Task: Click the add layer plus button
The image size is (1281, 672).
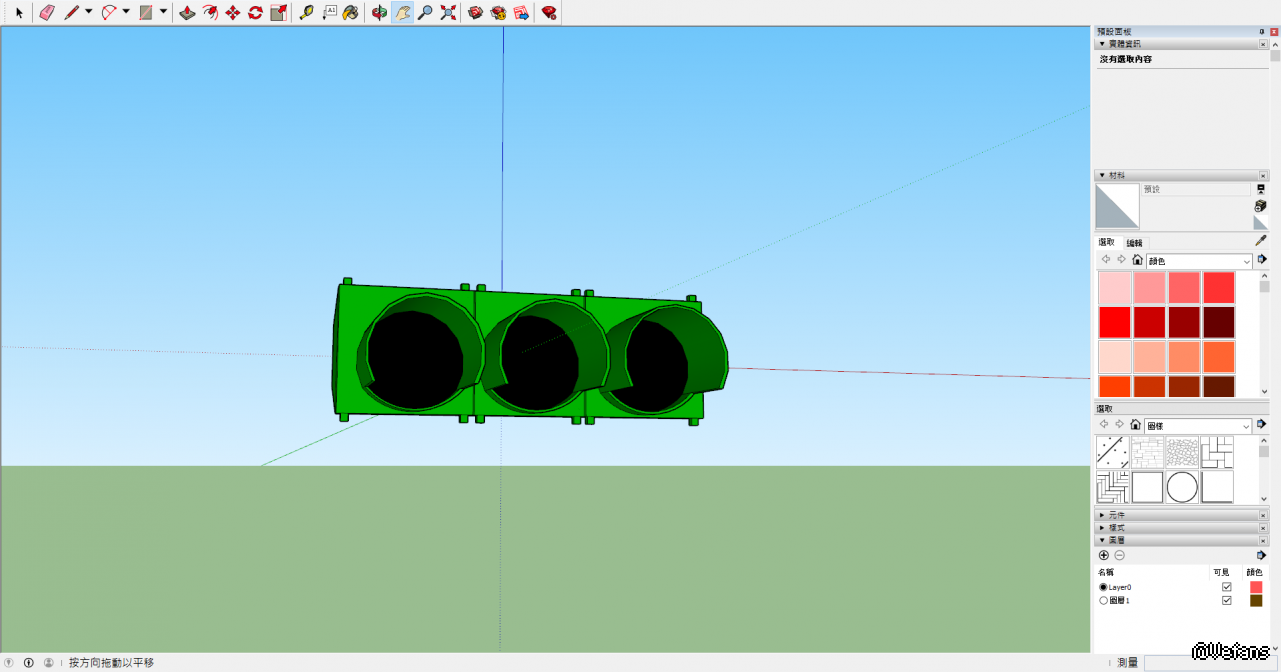Action: (x=1104, y=555)
